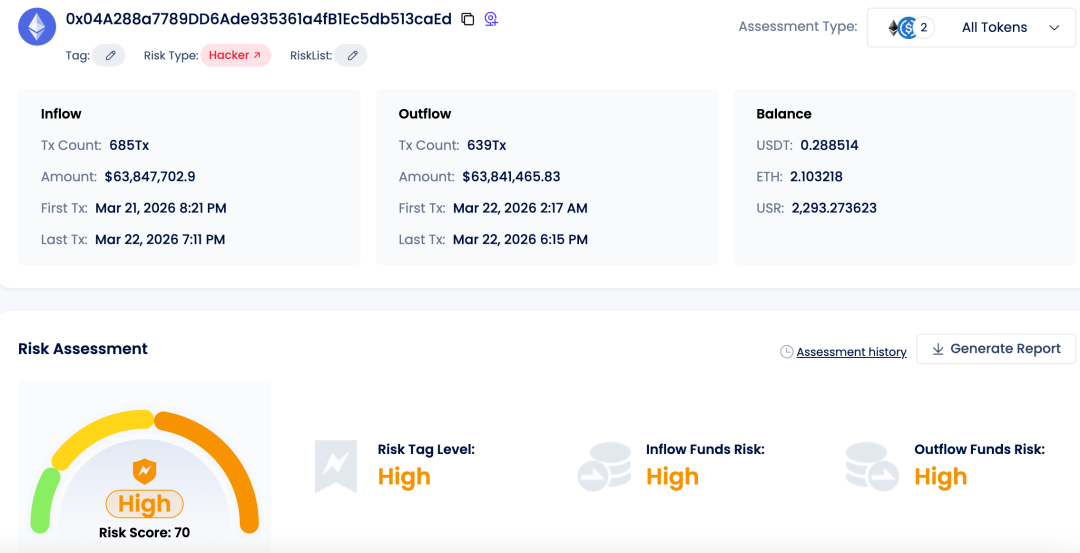This screenshot has height=553, width=1080.
Task: Open the Hacker risk type tag
Action: click(x=235, y=56)
